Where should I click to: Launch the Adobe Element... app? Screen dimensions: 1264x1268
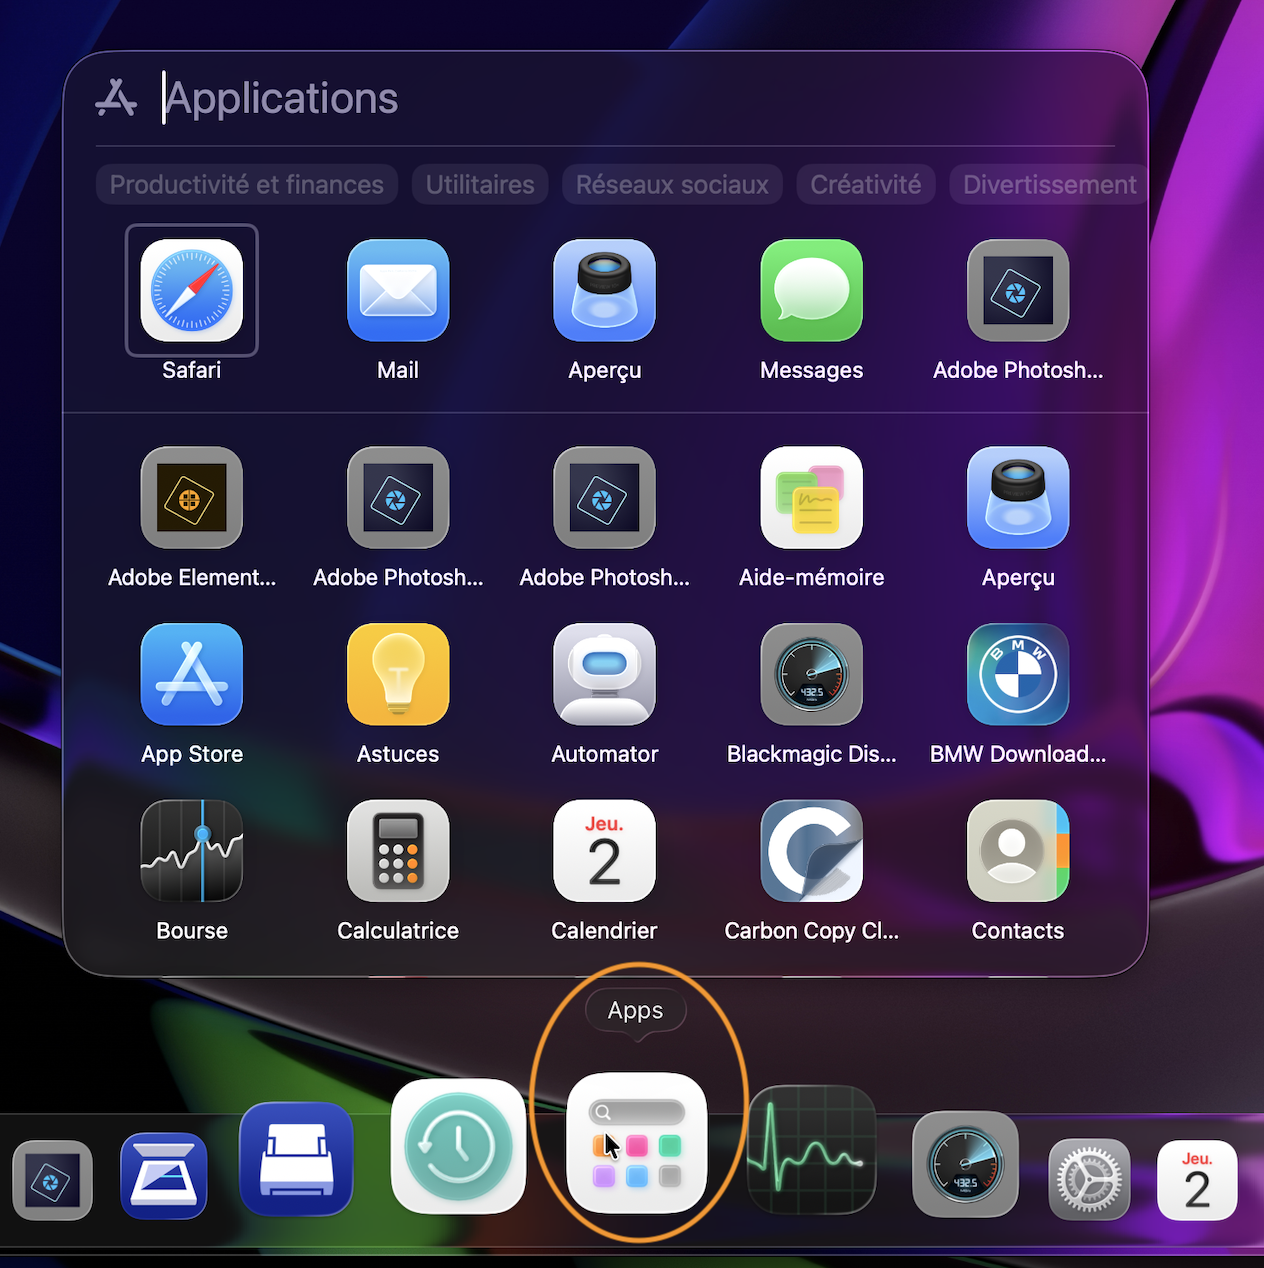[192, 498]
